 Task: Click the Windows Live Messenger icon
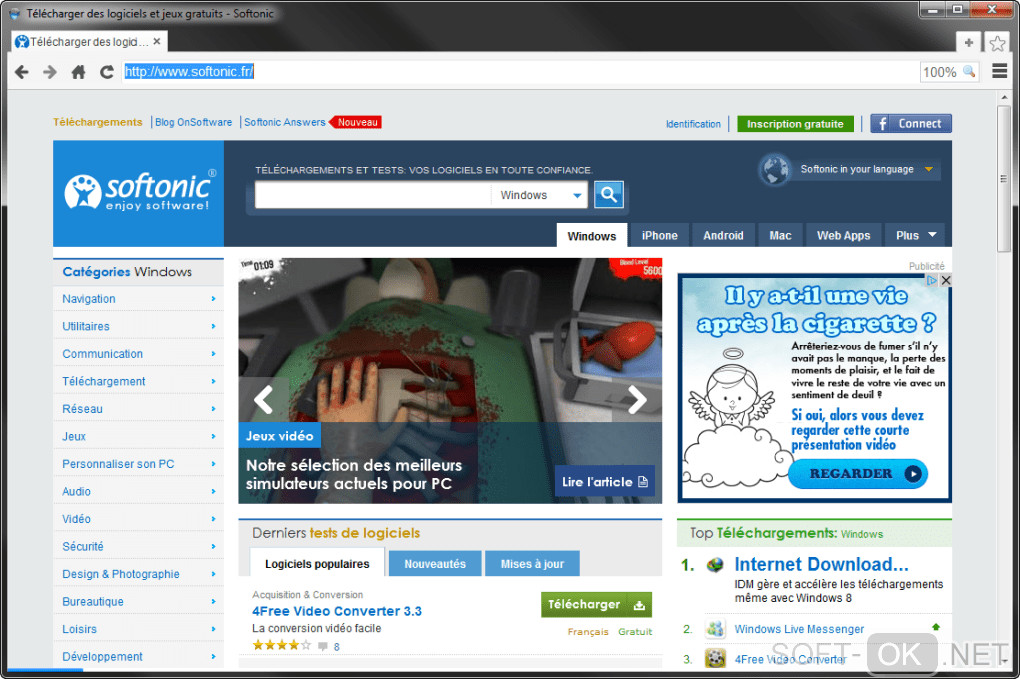coord(716,628)
